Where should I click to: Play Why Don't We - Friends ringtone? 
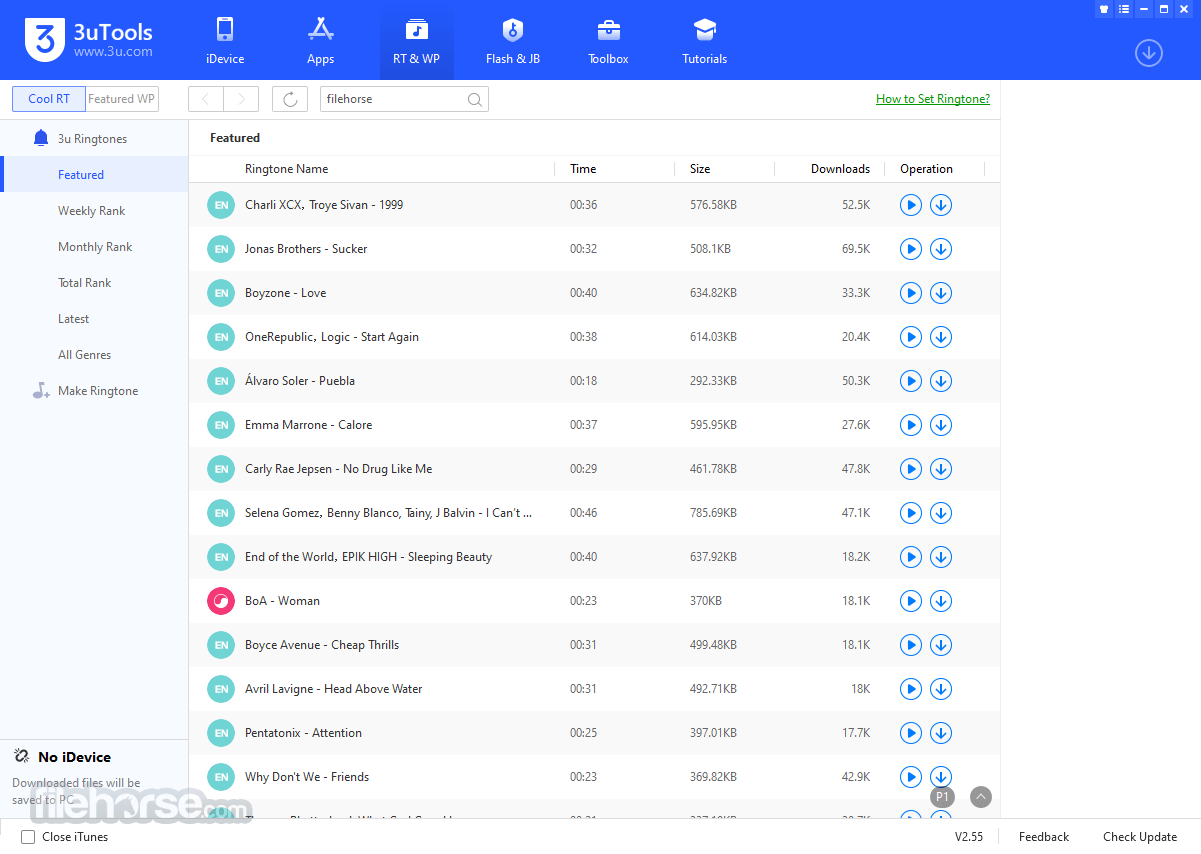pyautogui.click(x=910, y=777)
